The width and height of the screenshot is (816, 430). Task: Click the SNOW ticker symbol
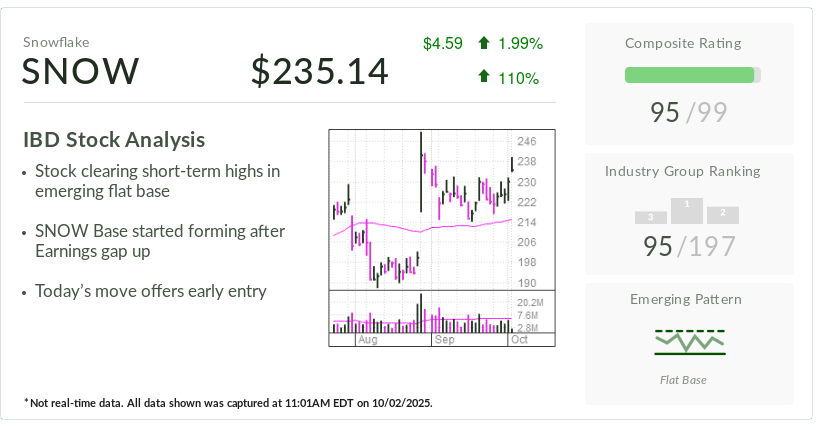[x=81, y=72]
